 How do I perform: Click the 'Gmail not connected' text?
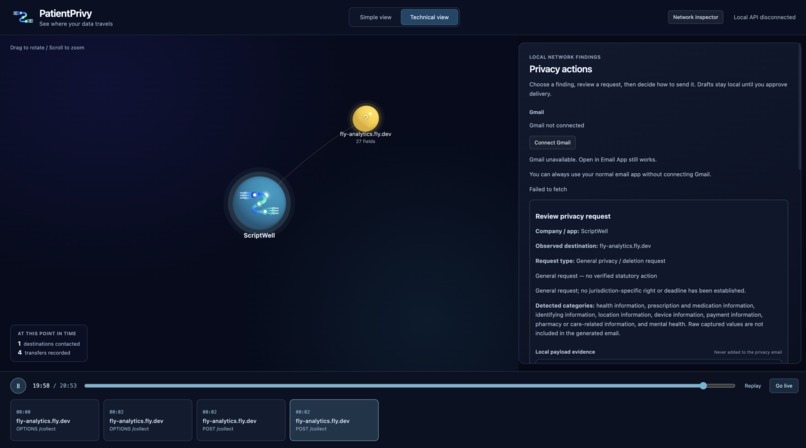556,125
